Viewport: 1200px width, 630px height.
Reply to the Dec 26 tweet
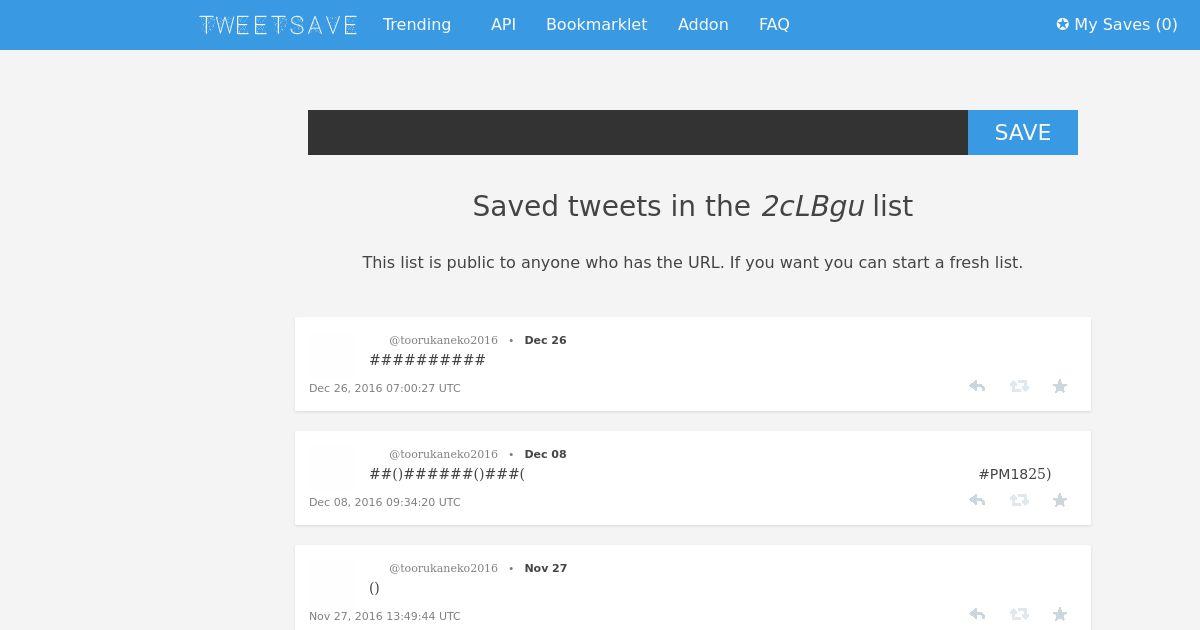[x=977, y=386]
